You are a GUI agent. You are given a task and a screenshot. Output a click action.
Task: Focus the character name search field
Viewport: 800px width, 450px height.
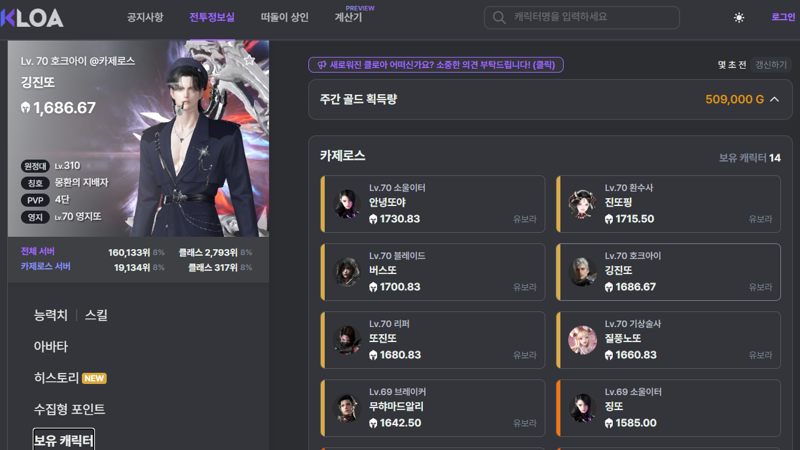tap(582, 17)
